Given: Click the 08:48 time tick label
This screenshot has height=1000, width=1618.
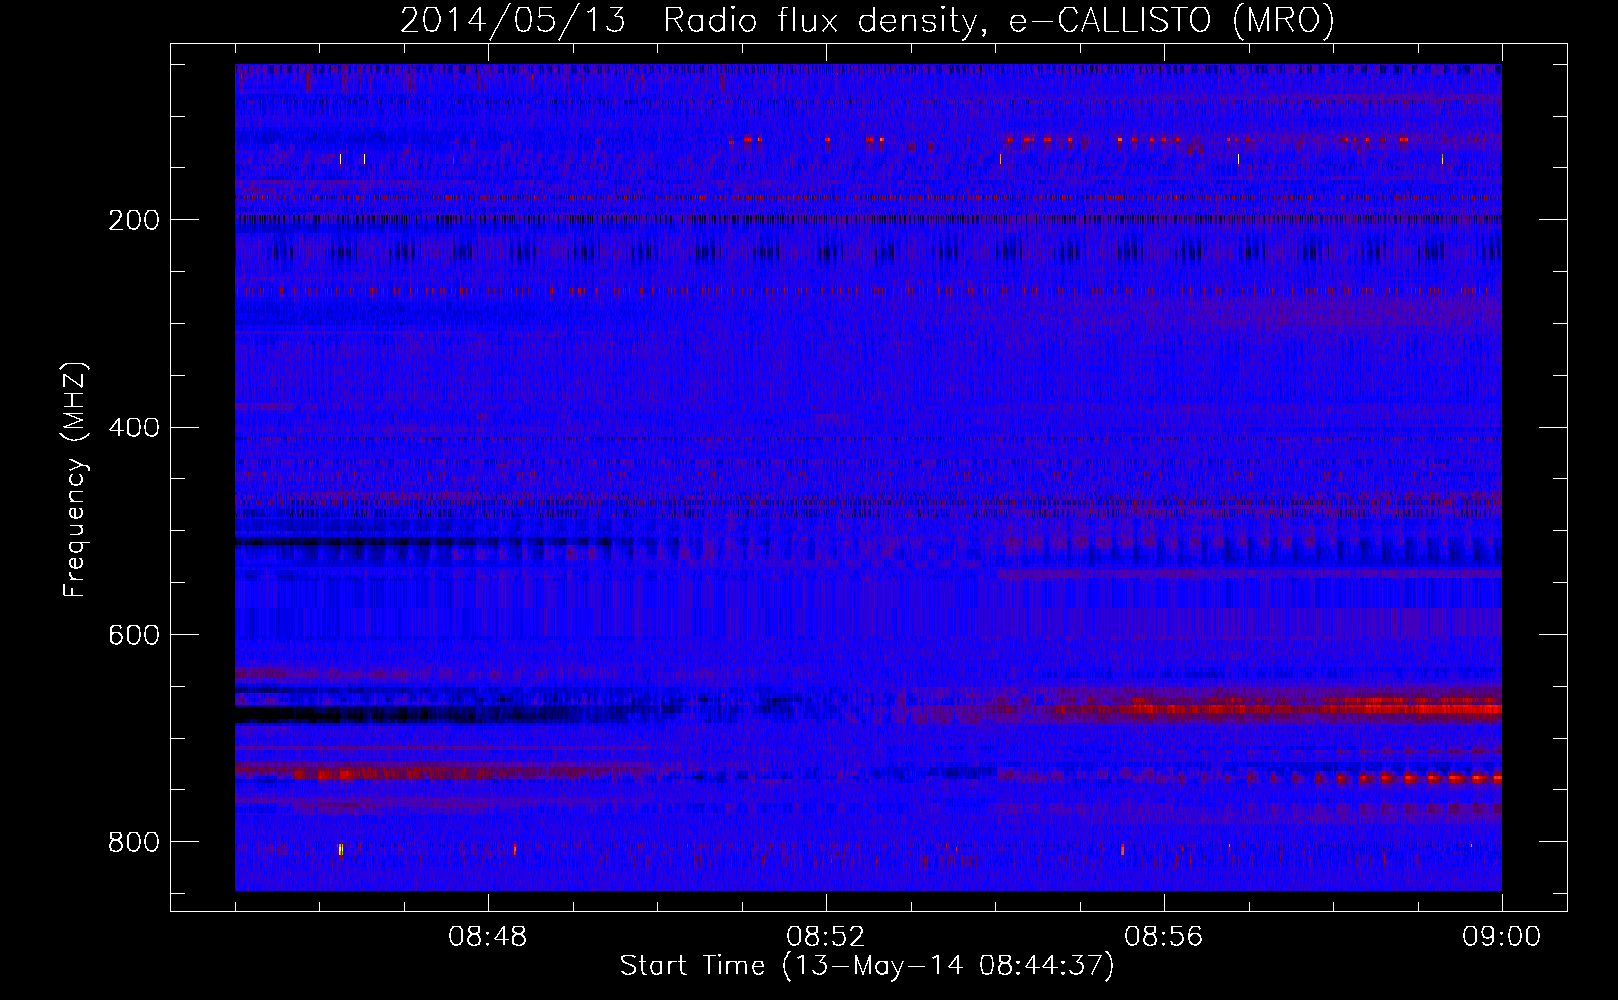Looking at the screenshot, I should 488,937.
